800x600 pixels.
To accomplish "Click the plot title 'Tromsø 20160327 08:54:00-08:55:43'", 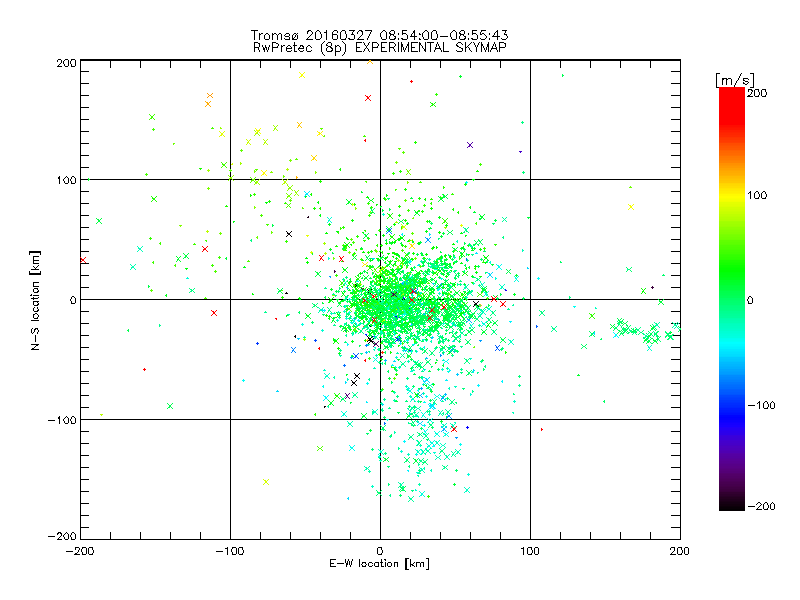I will click(379, 35).
